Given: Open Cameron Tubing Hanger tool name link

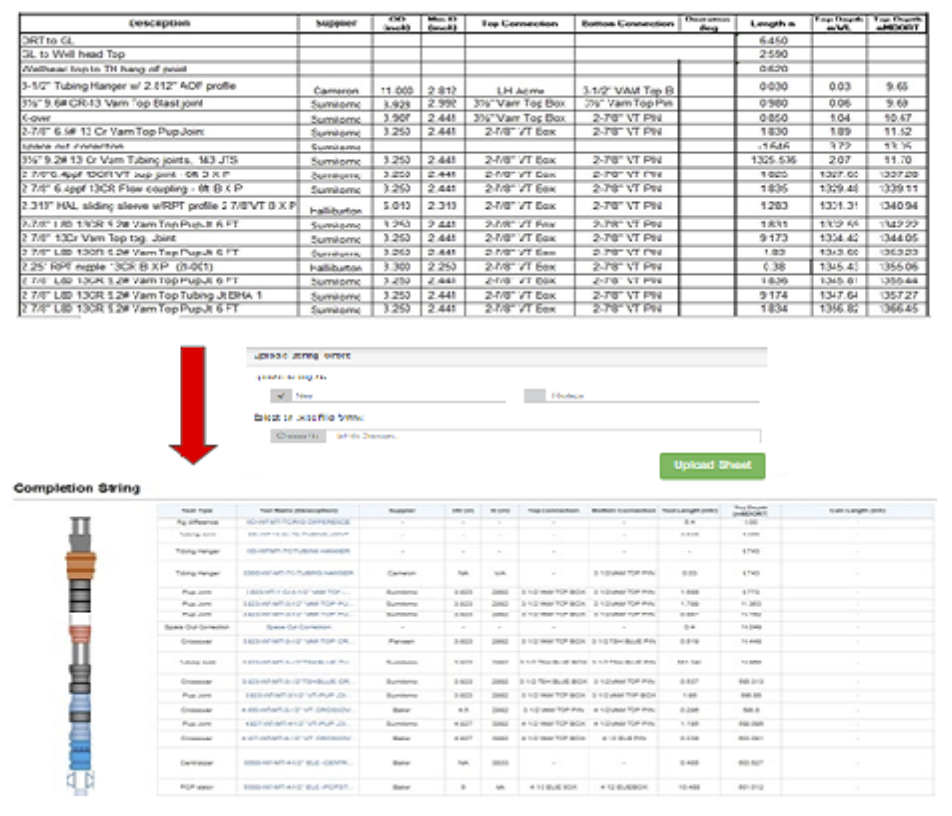Looking at the screenshot, I should click(x=298, y=573).
